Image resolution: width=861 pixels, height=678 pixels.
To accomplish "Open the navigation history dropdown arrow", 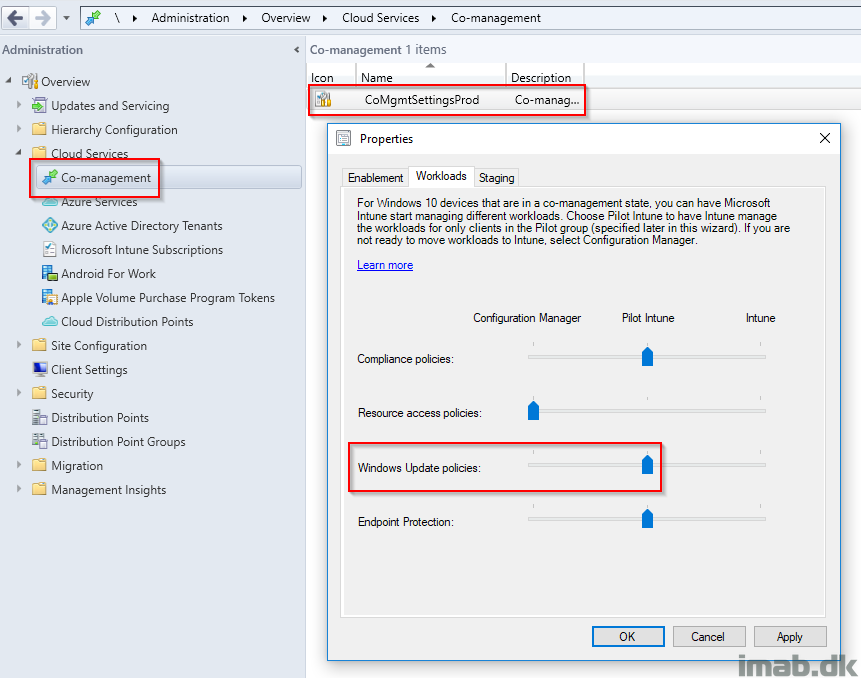I will pyautogui.click(x=66, y=18).
